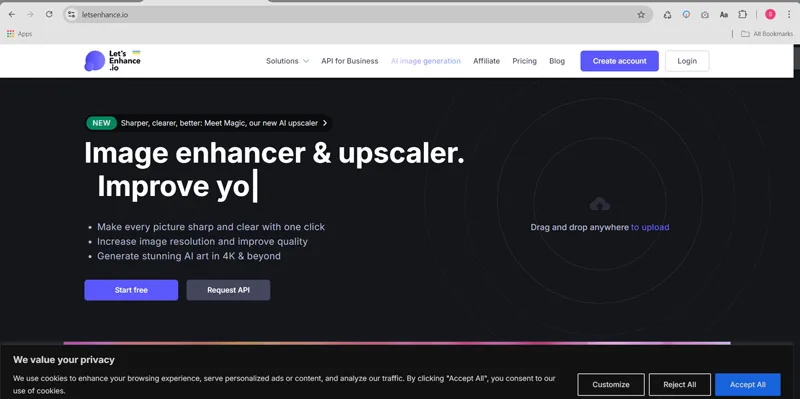Expand the Solutions dropdown menu
800x399 pixels.
click(287, 61)
